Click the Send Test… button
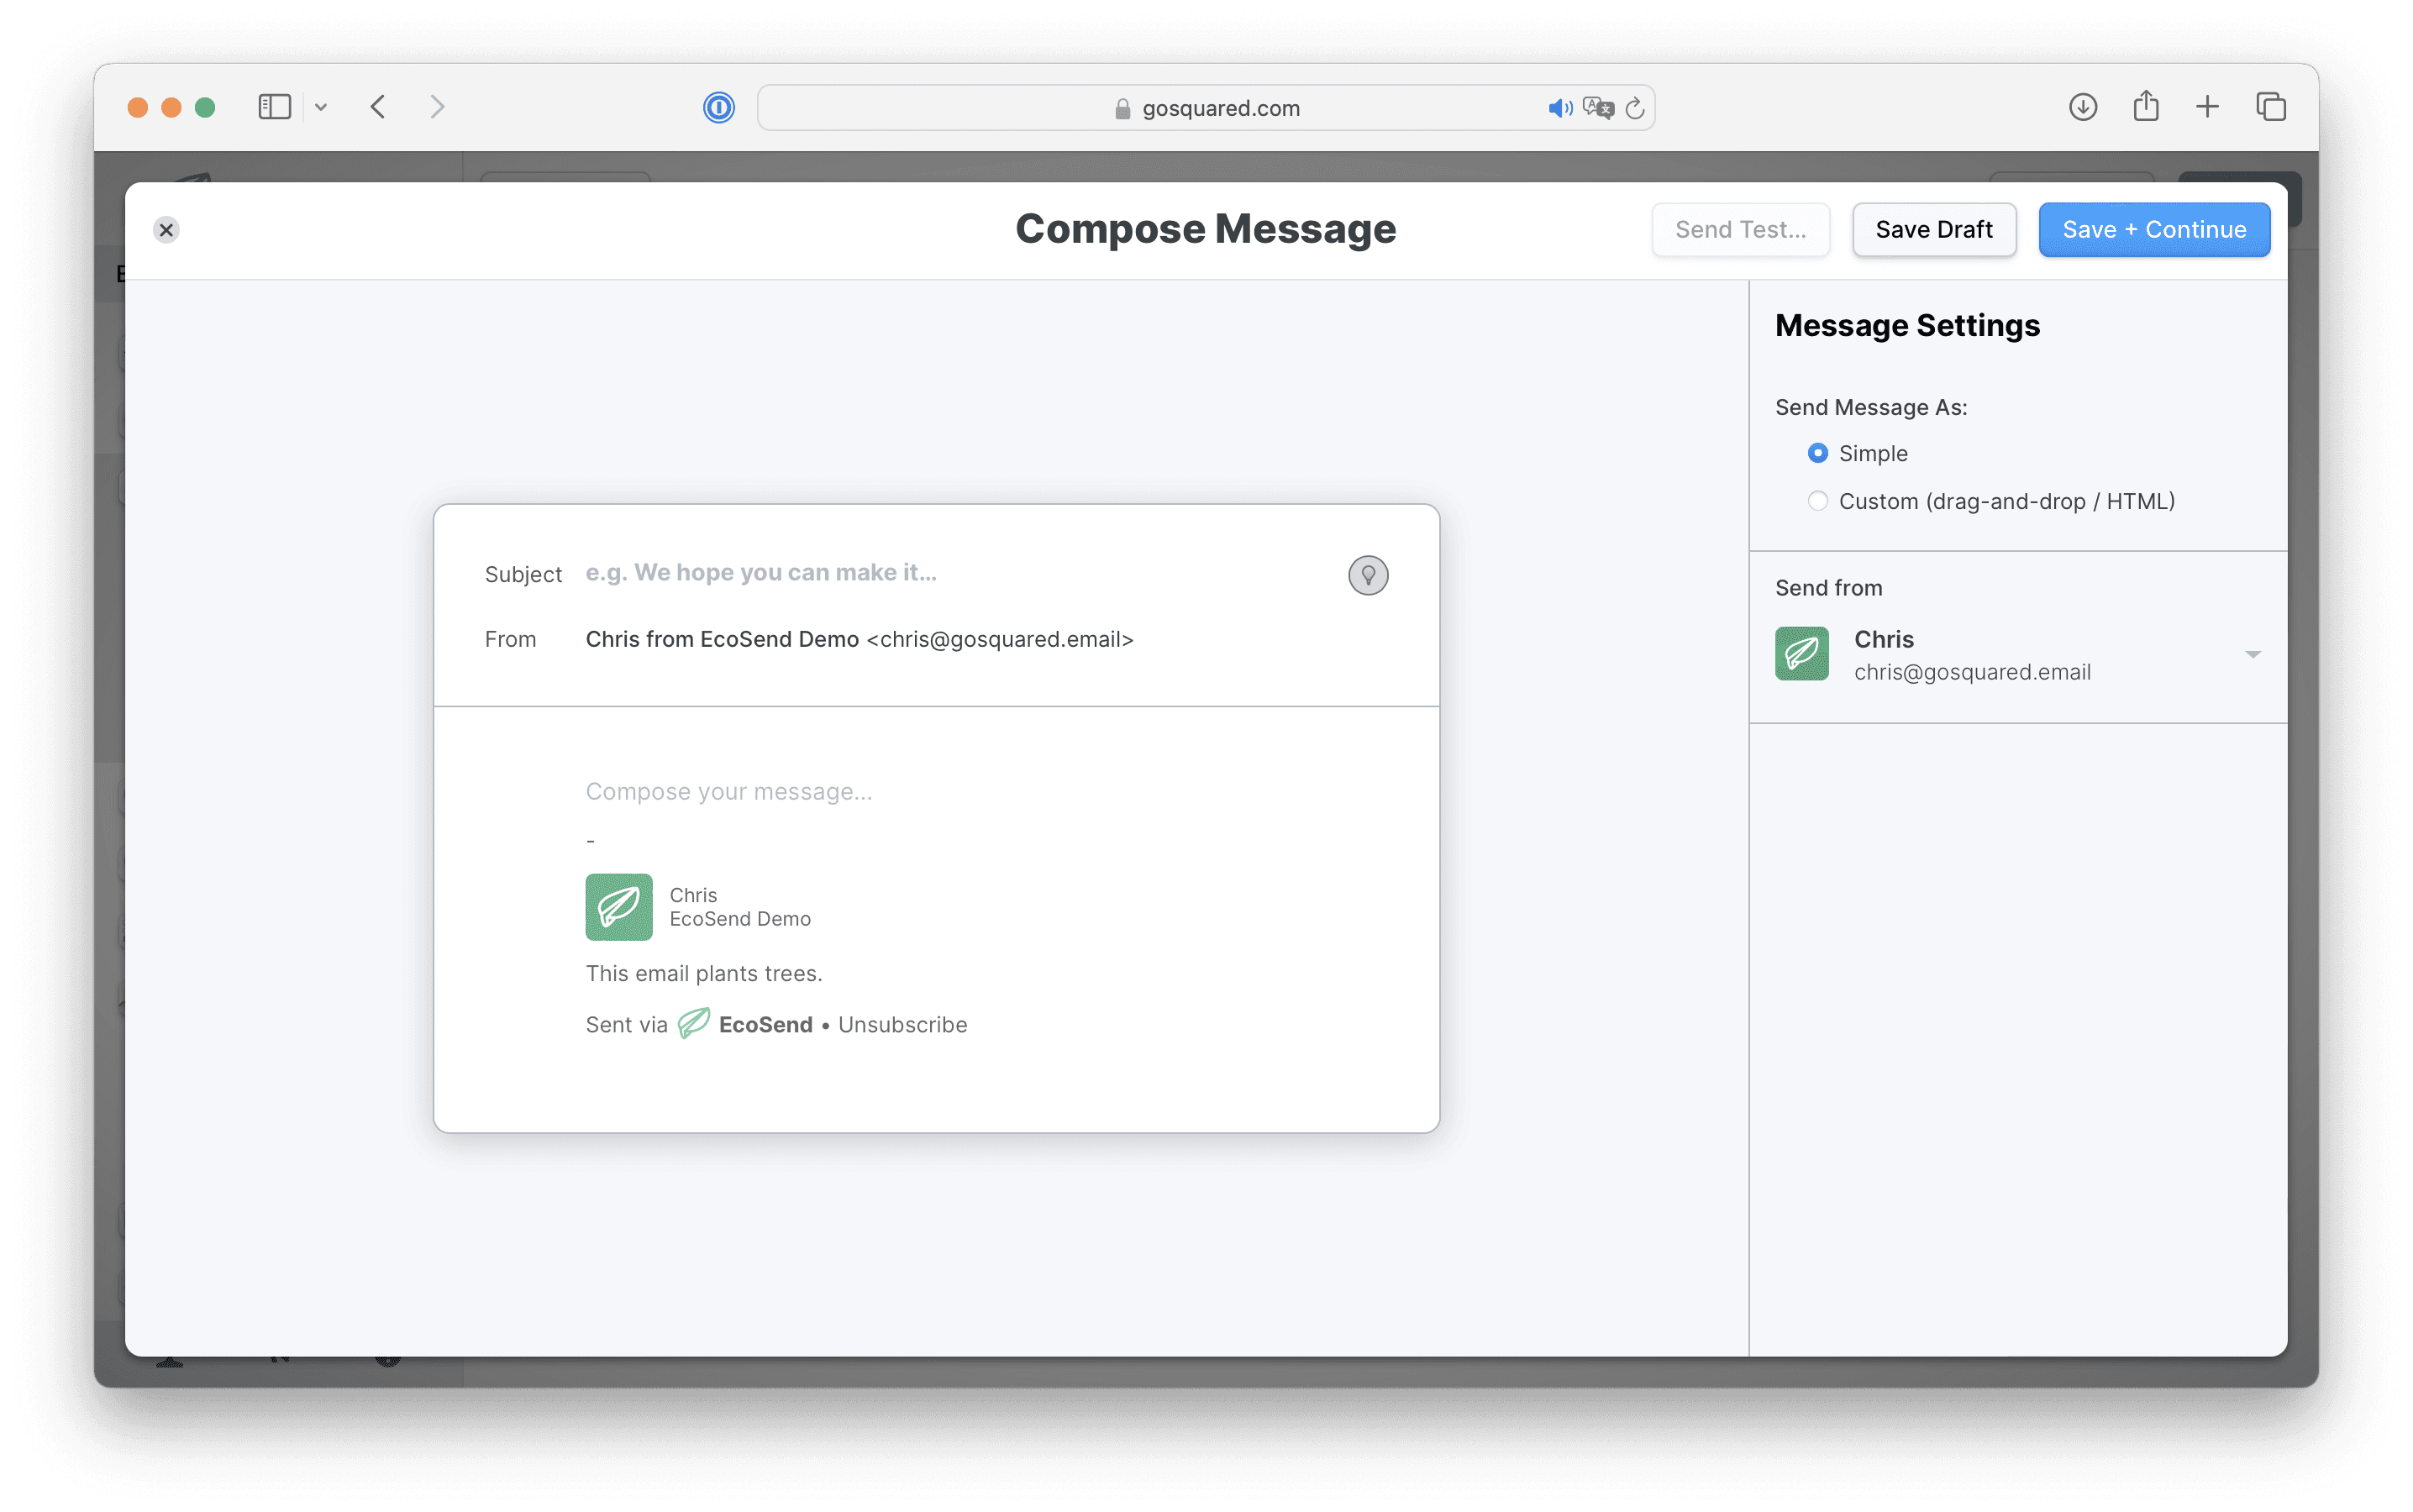The image size is (2413, 1512). tap(1740, 230)
